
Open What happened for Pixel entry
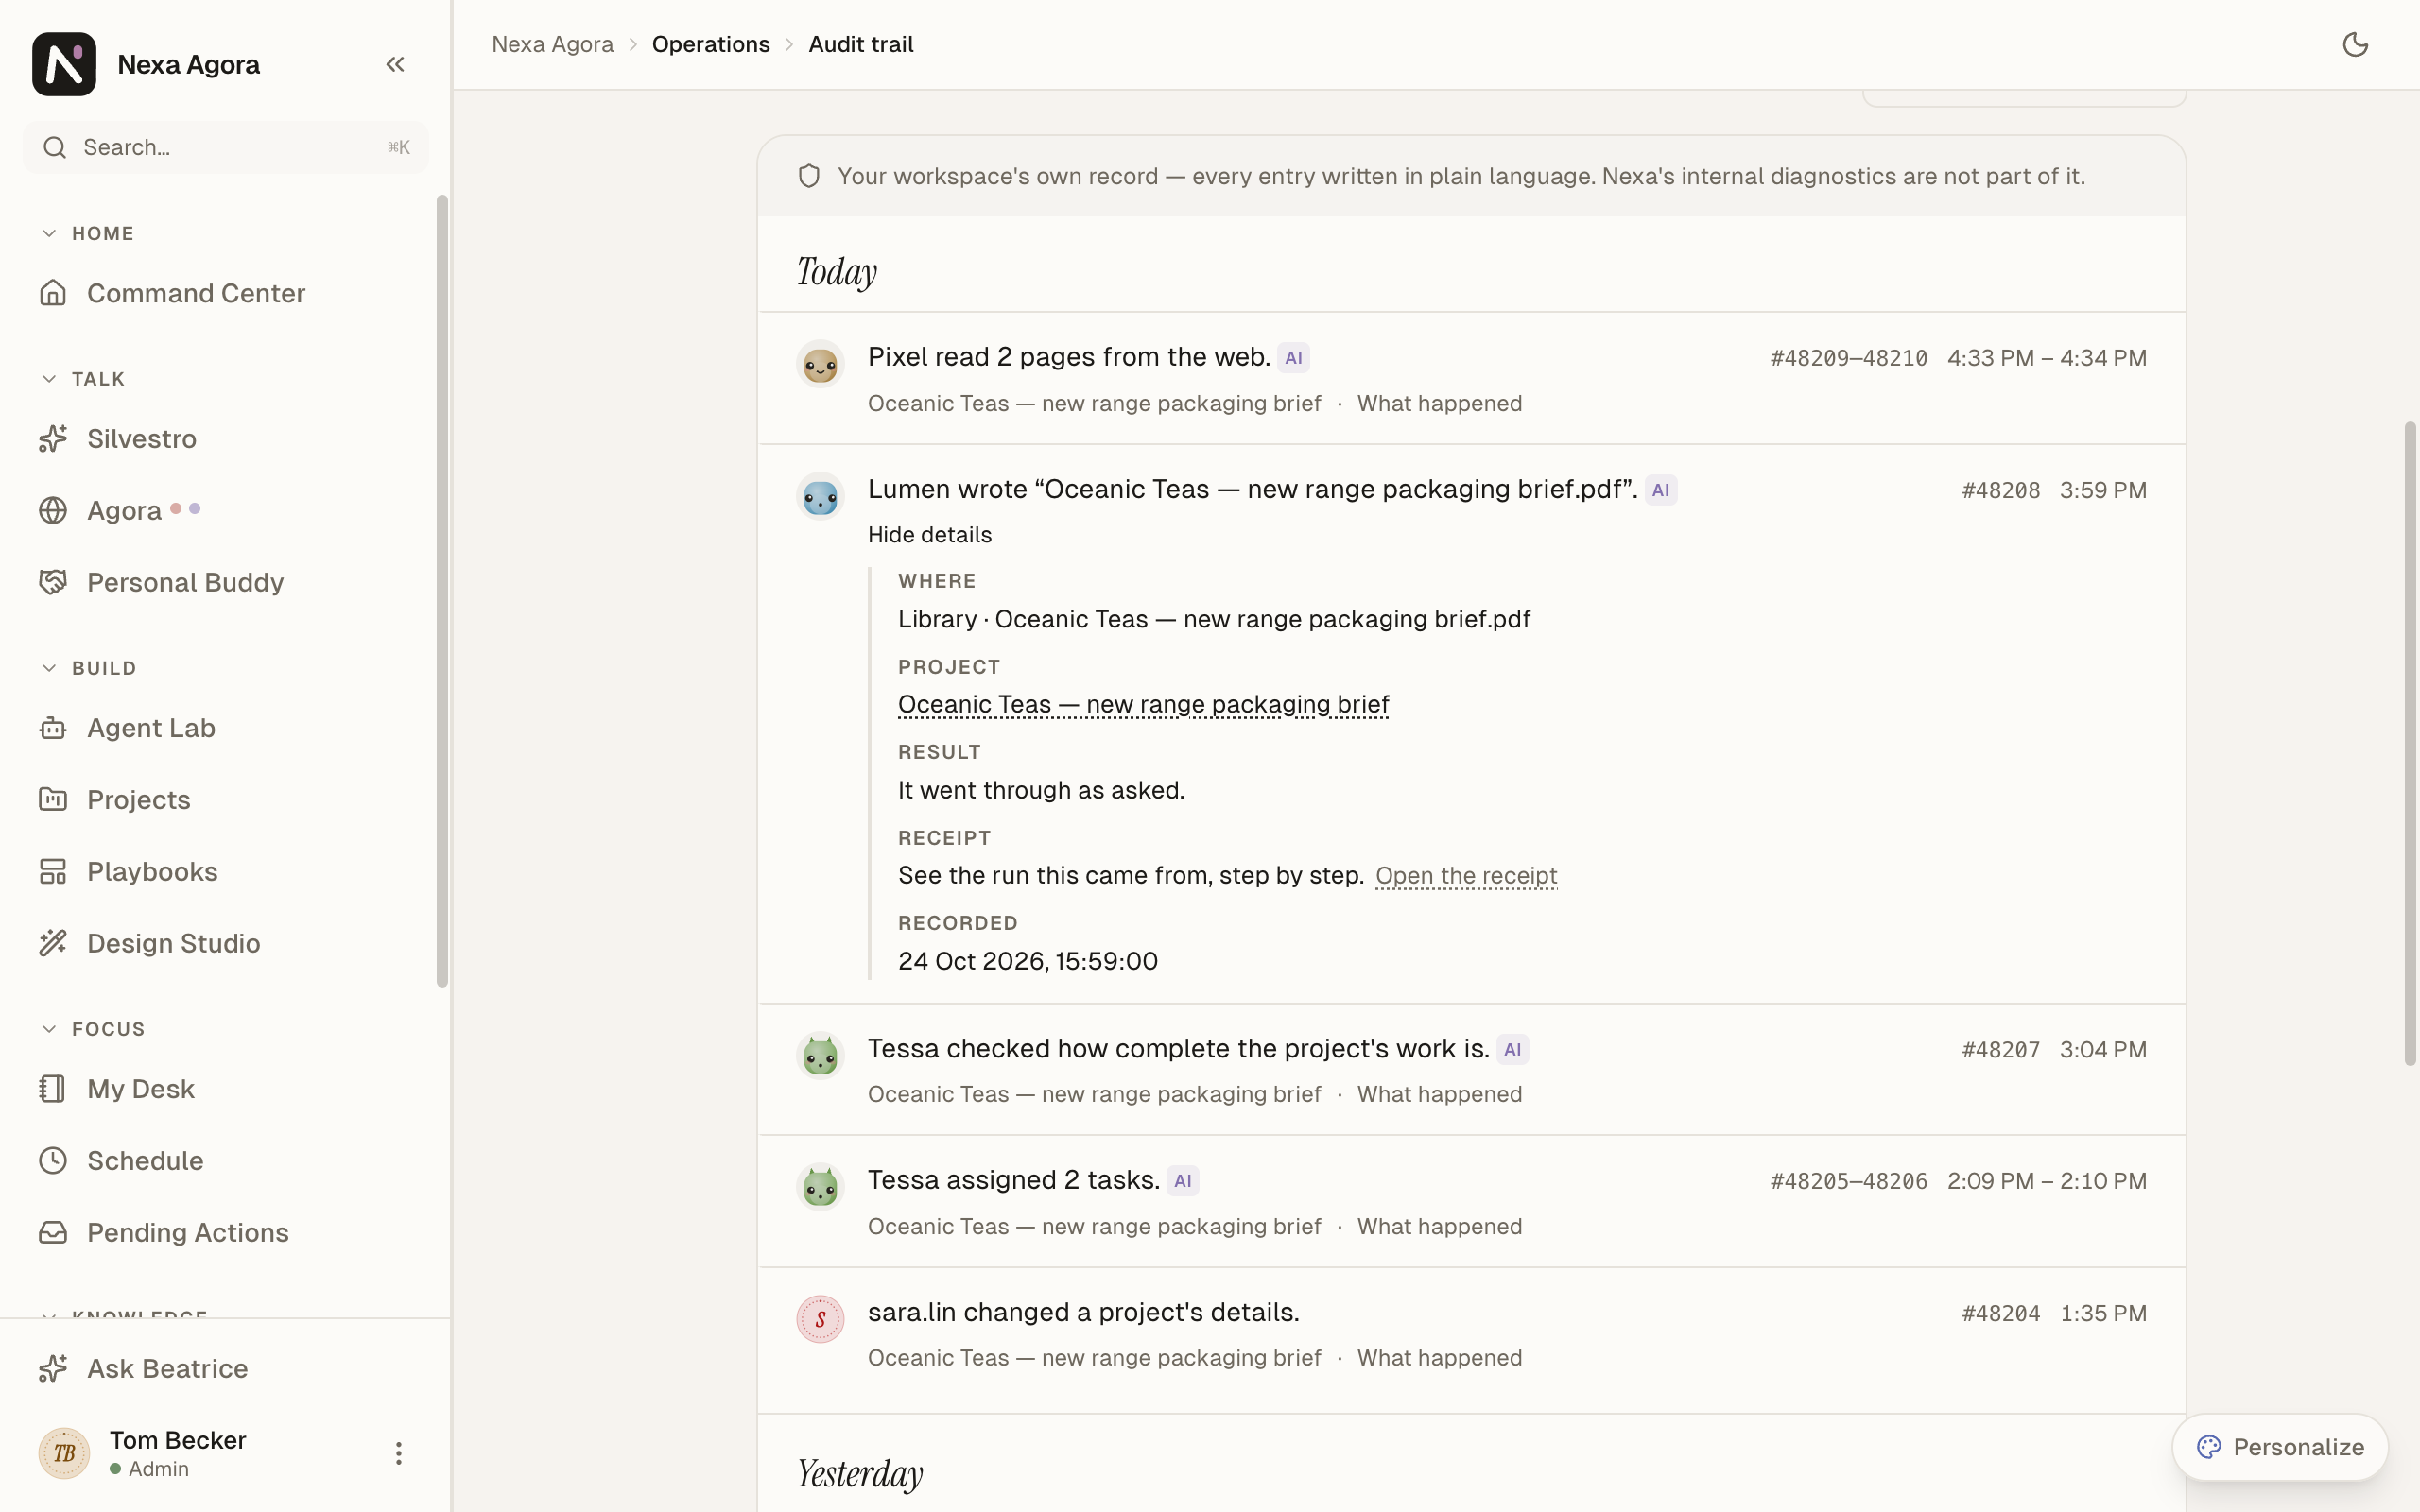click(1439, 404)
